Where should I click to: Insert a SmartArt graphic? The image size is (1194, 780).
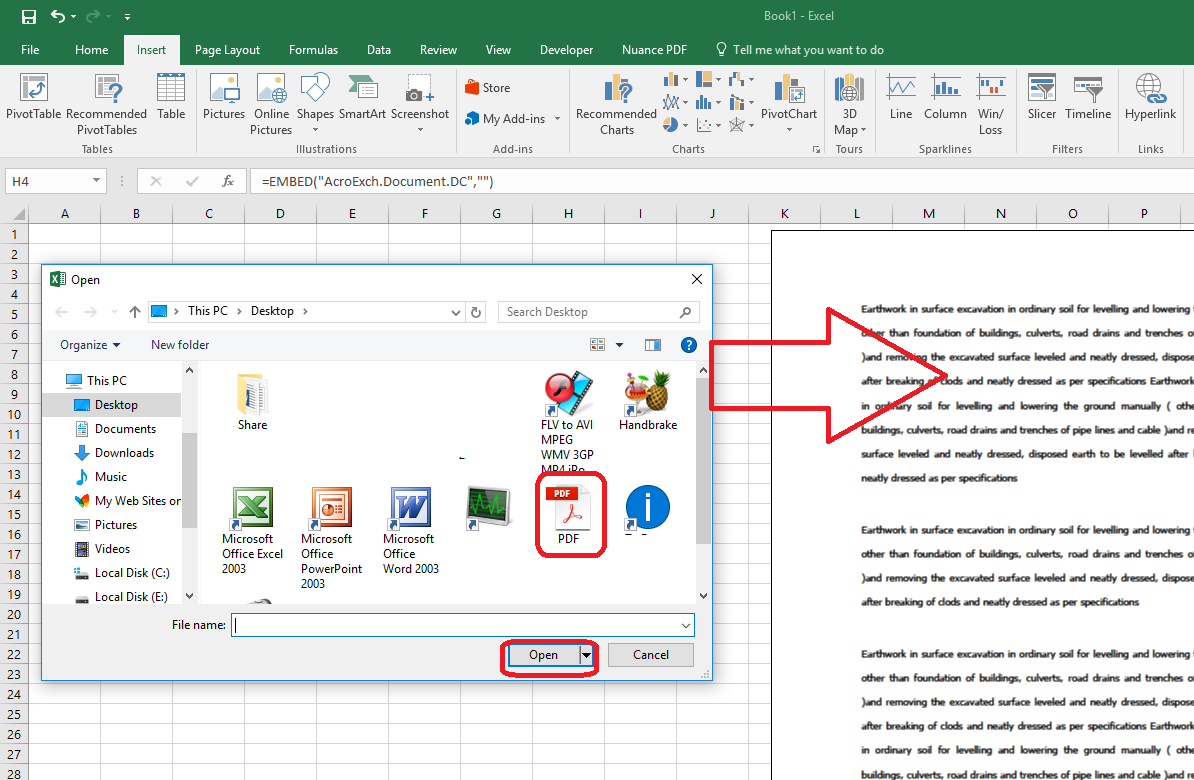coord(362,97)
